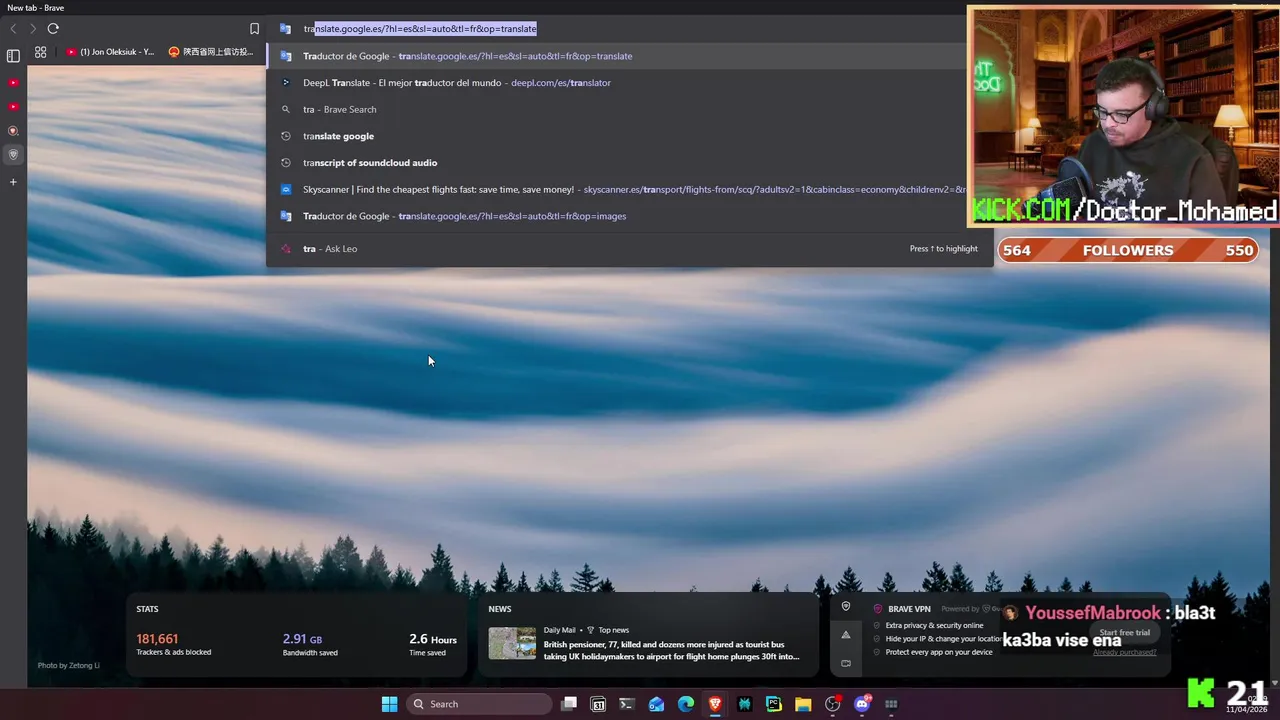The image size is (1280, 720).
Task: Choose 'tra - Ask Leo' suggestion
Action: (630, 249)
